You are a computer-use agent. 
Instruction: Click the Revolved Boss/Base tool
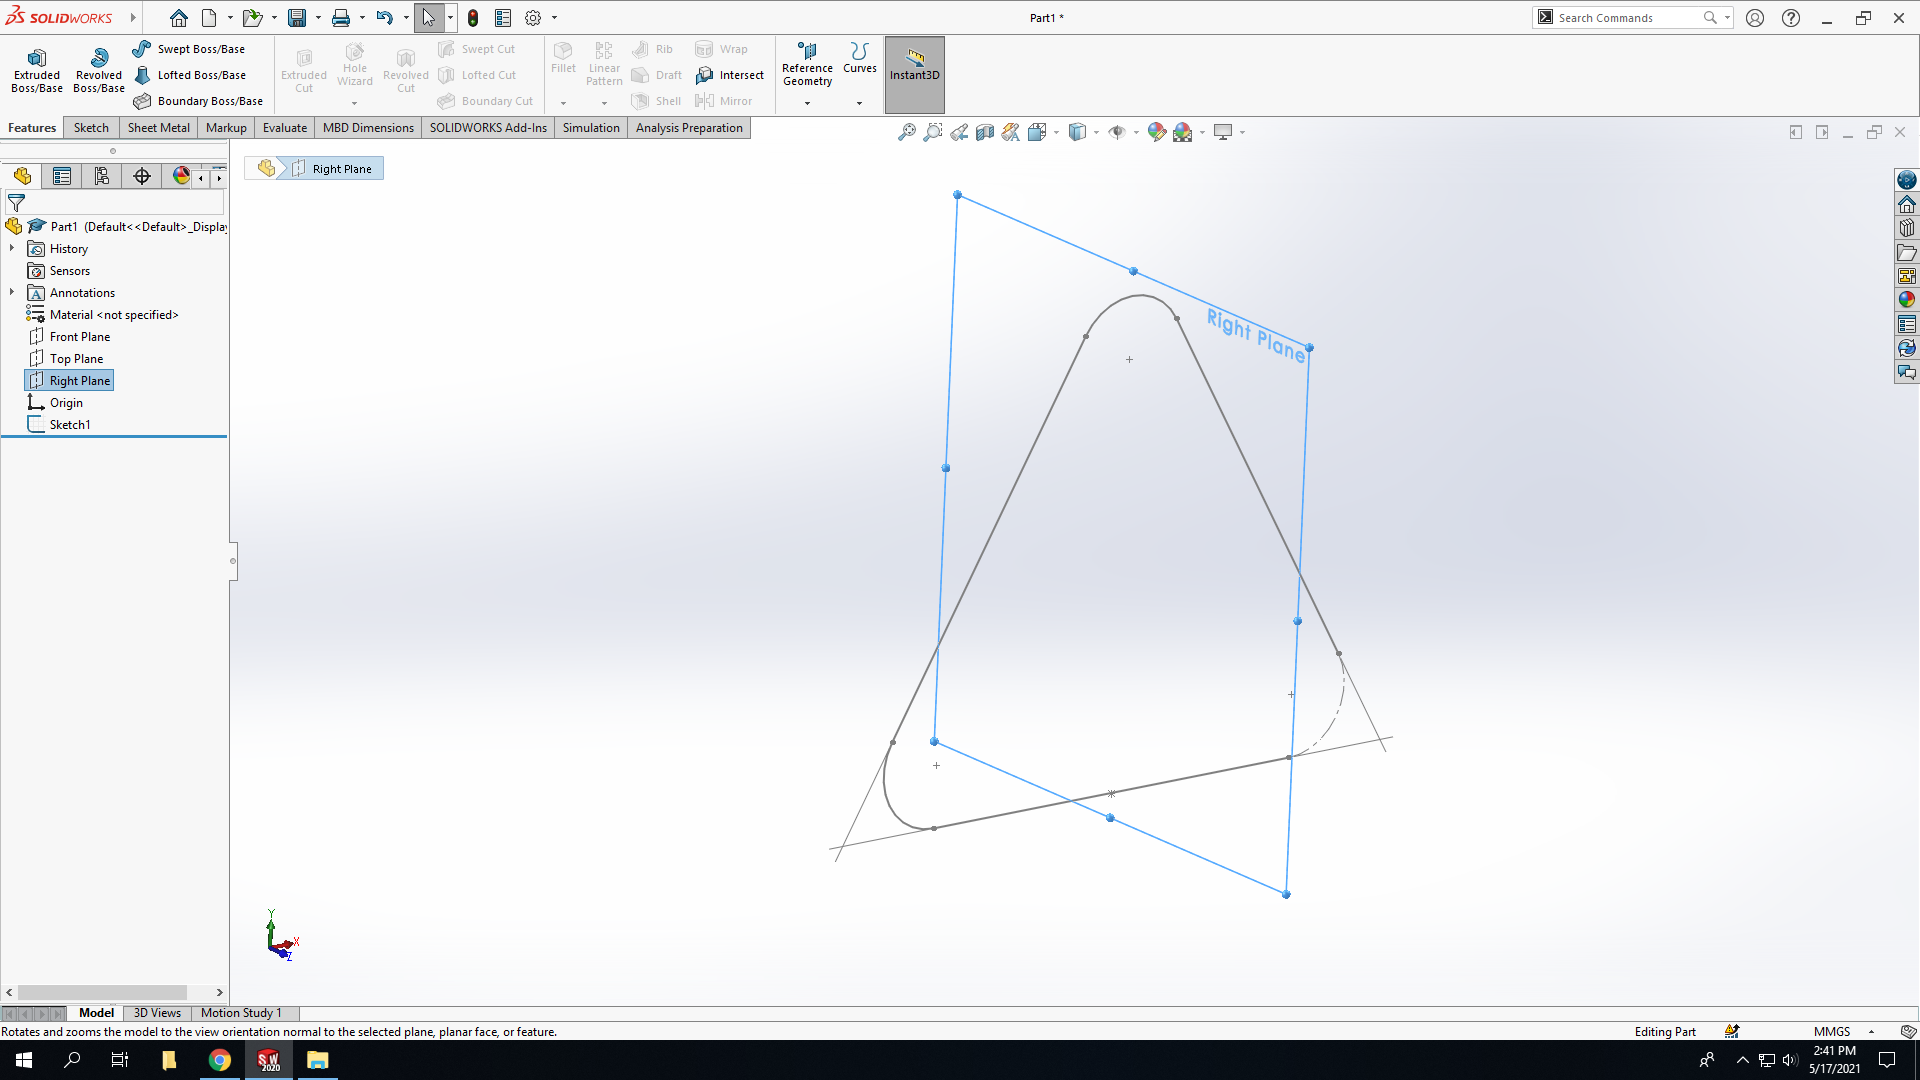tap(99, 70)
